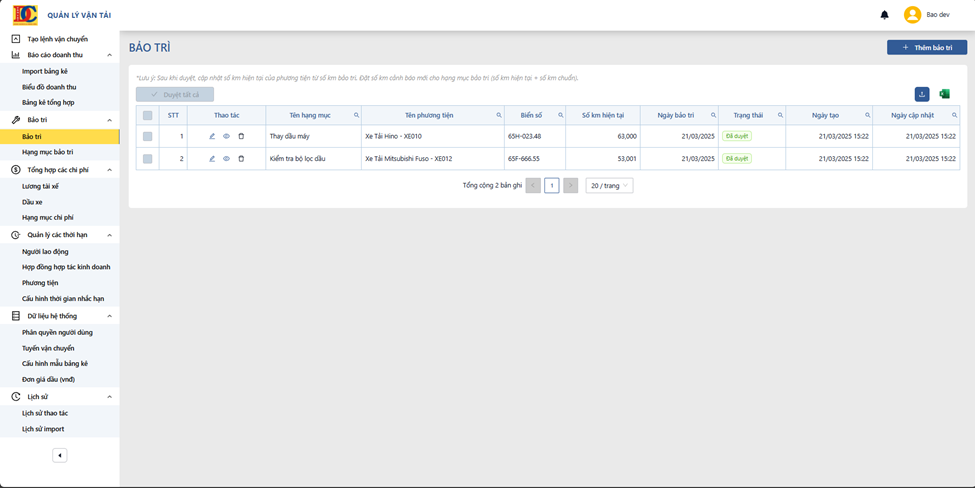This screenshot has width=975, height=488.
Task: Go to previous page arrow
Action: coord(533,185)
